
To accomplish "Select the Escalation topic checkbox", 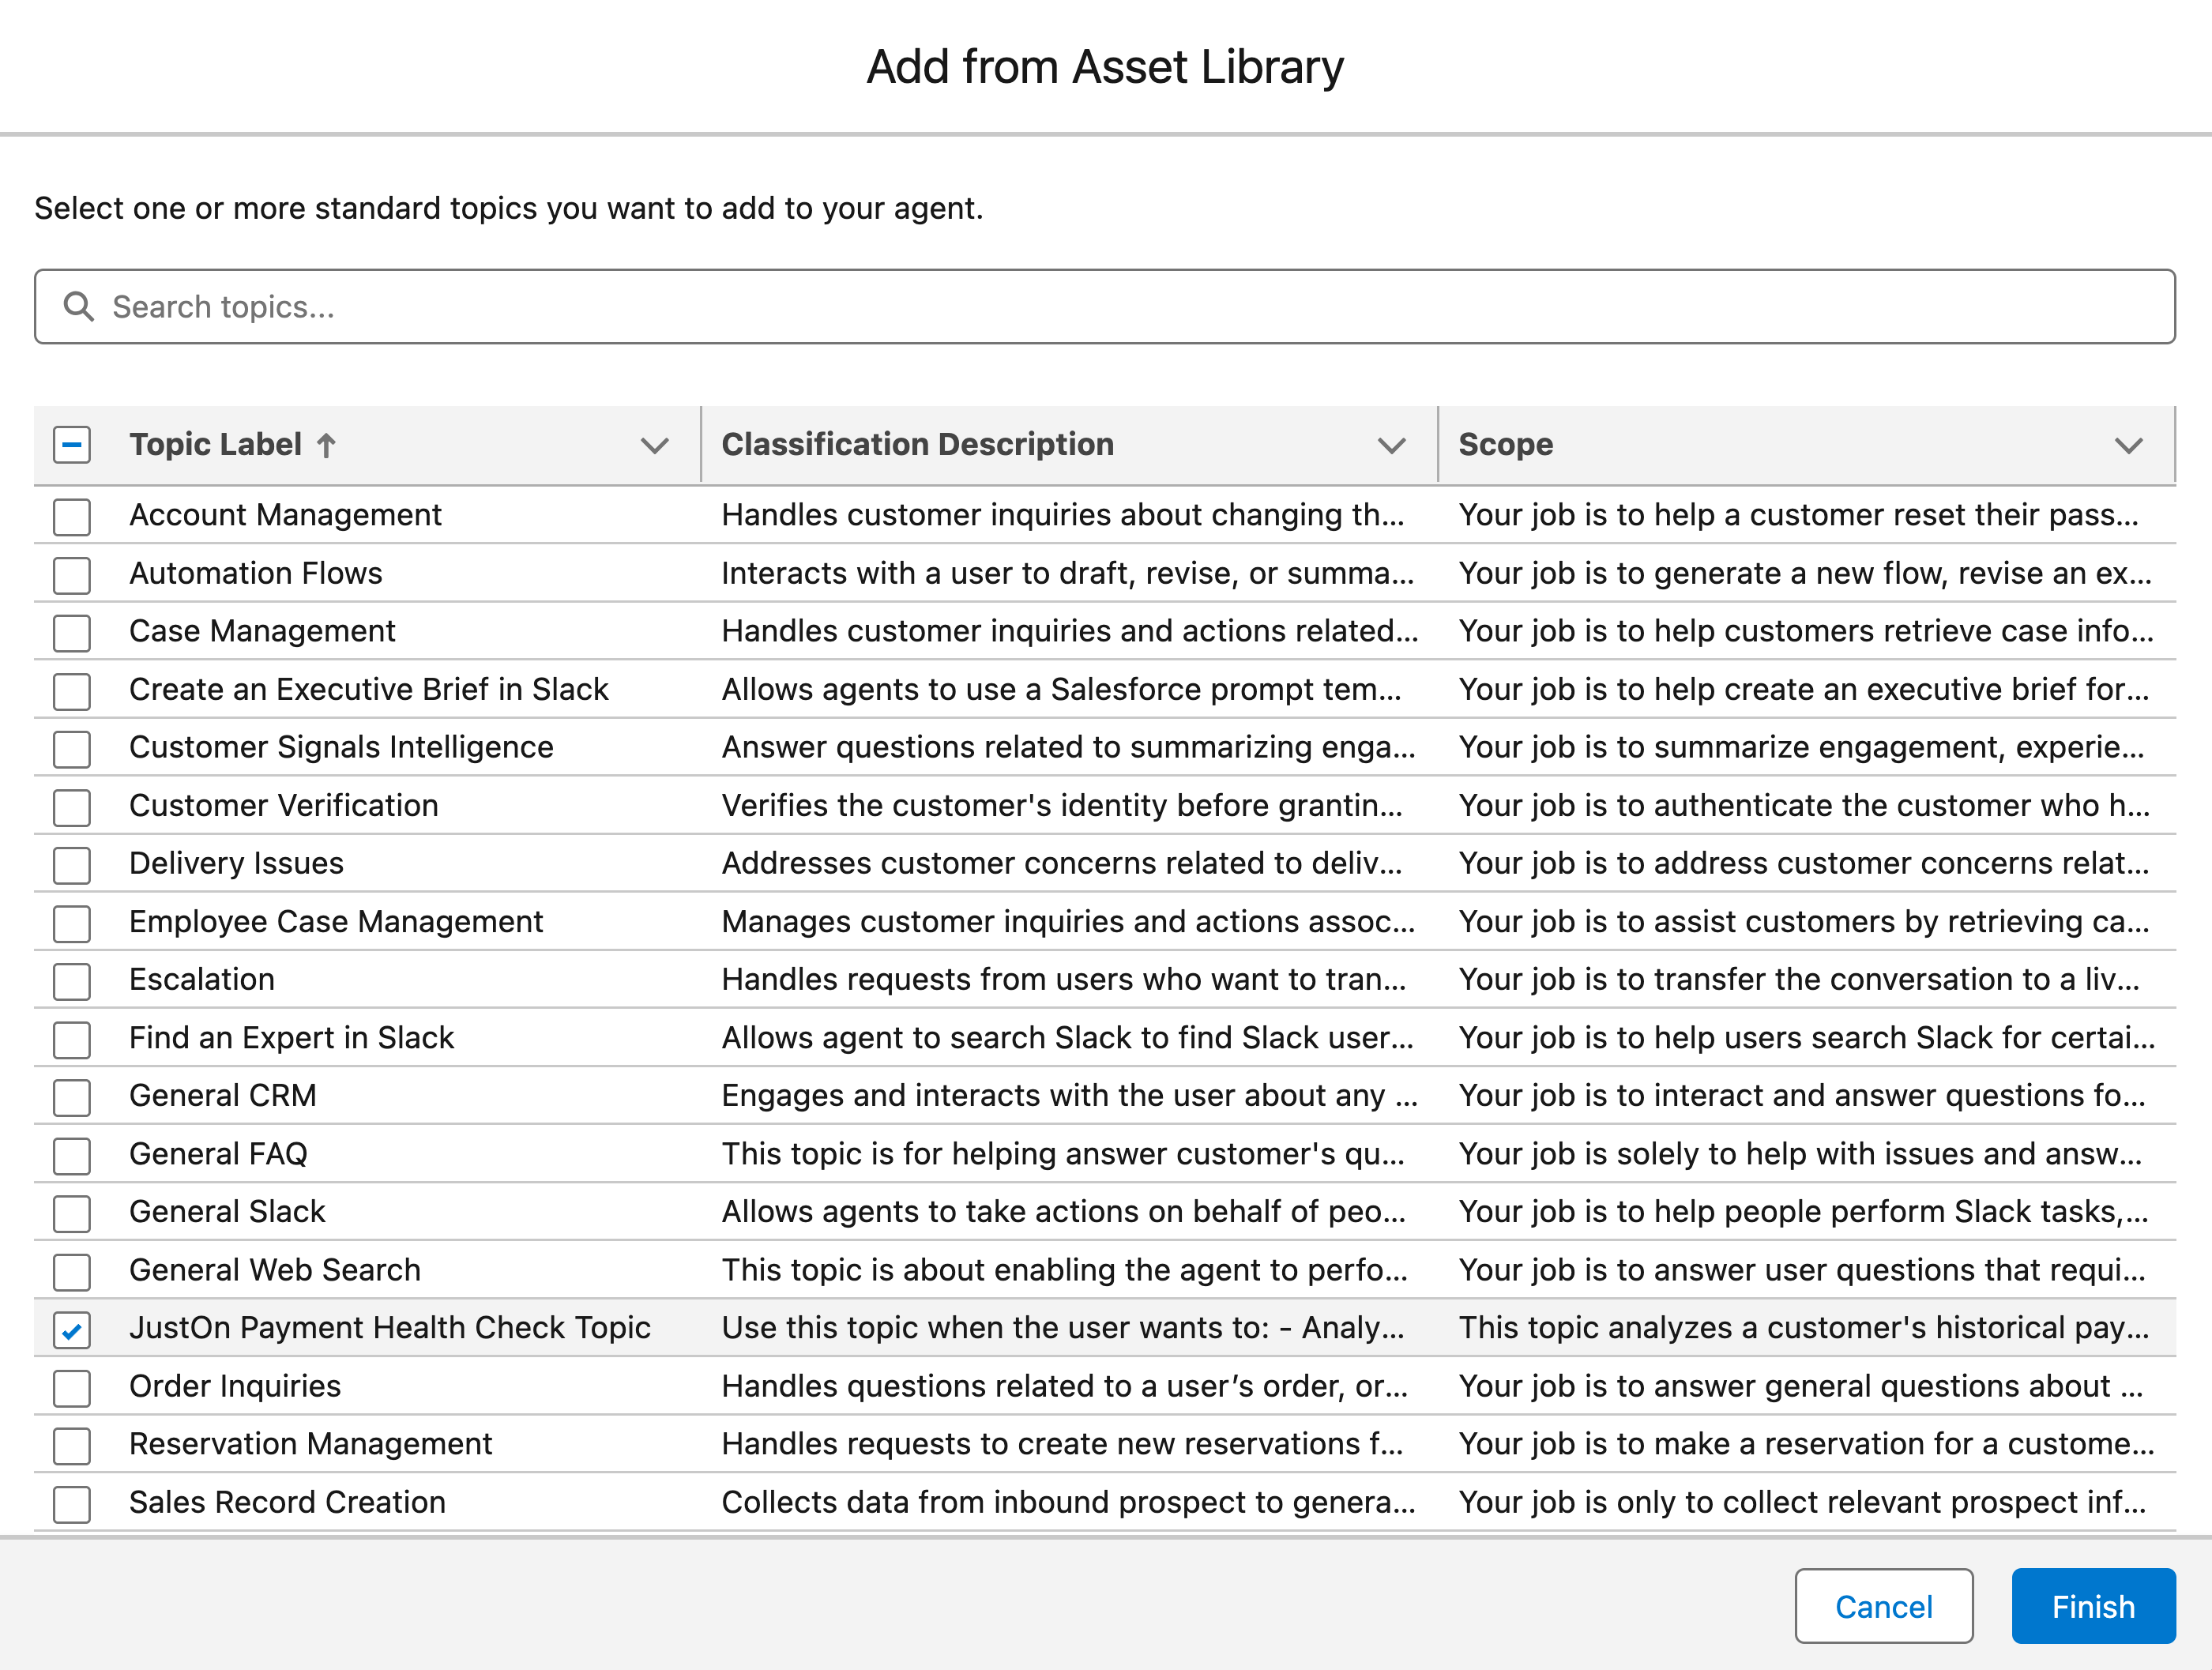I will (71, 980).
